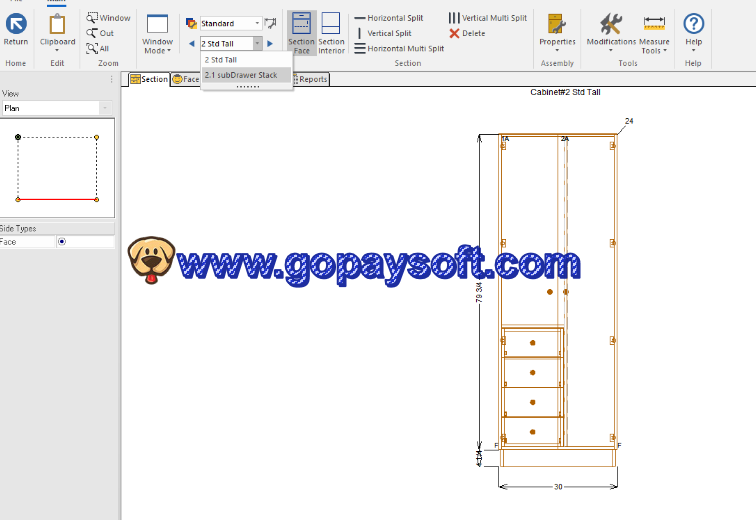Open the Help menu
This screenshot has height=520, width=756.
pos(694,33)
